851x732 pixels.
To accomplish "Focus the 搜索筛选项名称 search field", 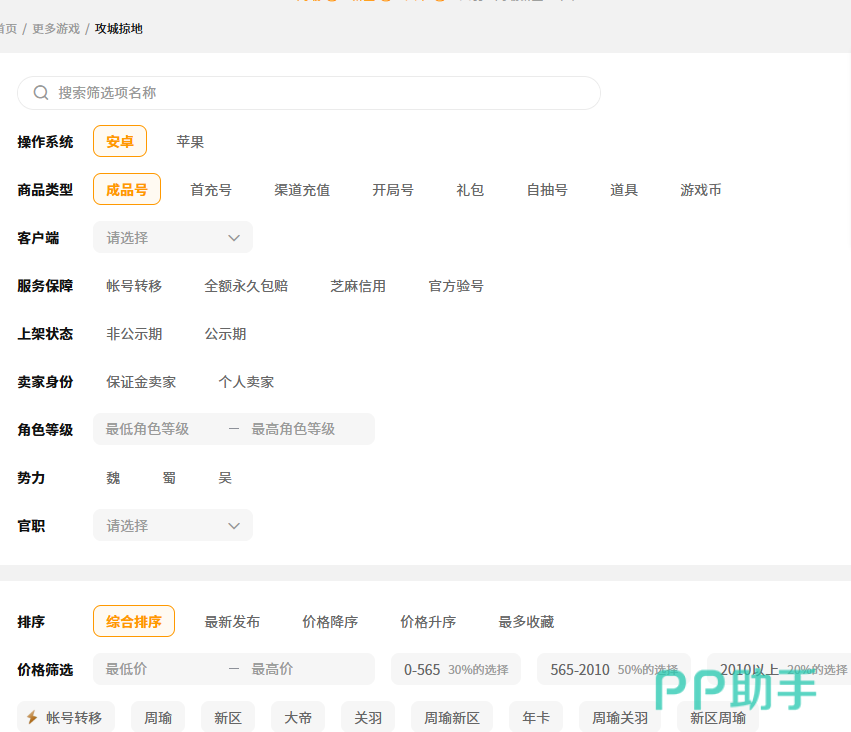I will click(320, 93).
